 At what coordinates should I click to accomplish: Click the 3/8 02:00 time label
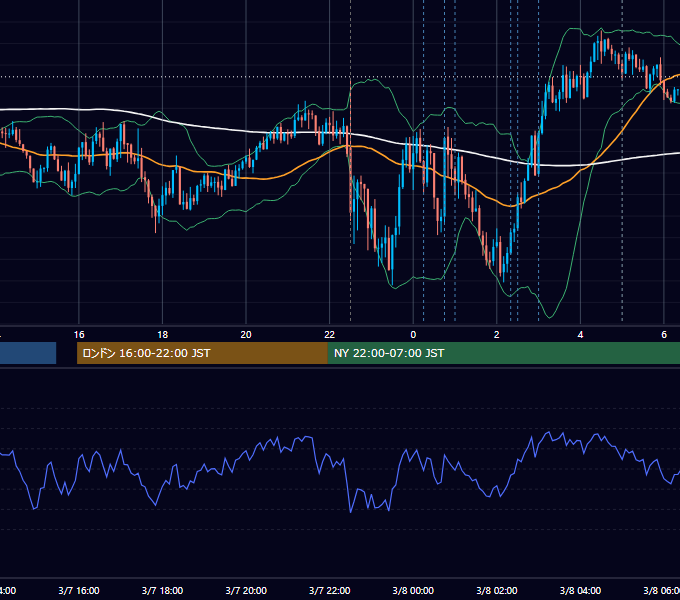pos(497,590)
